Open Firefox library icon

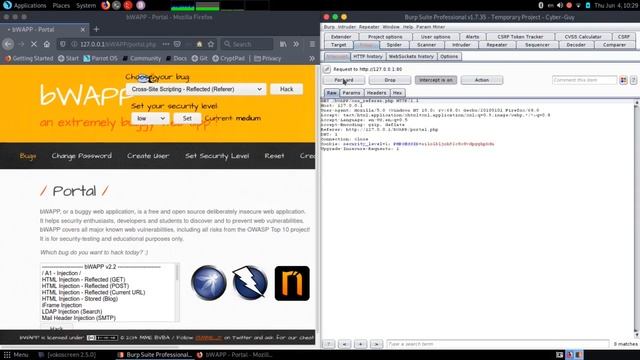[283, 44]
